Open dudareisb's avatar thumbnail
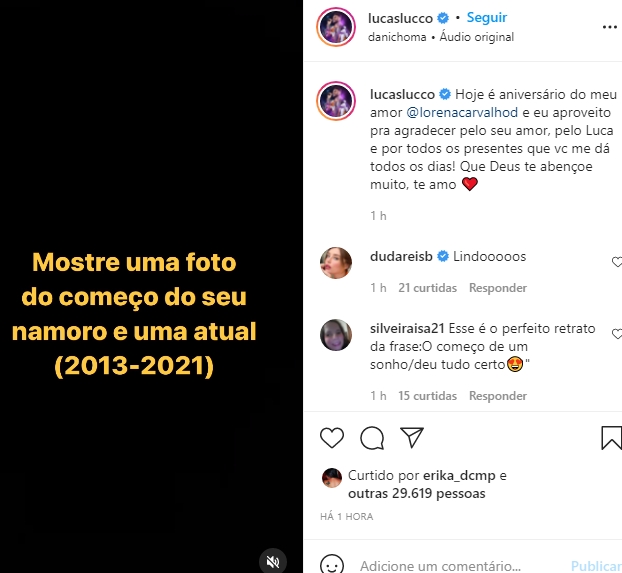Image resolution: width=622 pixels, height=573 pixels. [x=336, y=263]
